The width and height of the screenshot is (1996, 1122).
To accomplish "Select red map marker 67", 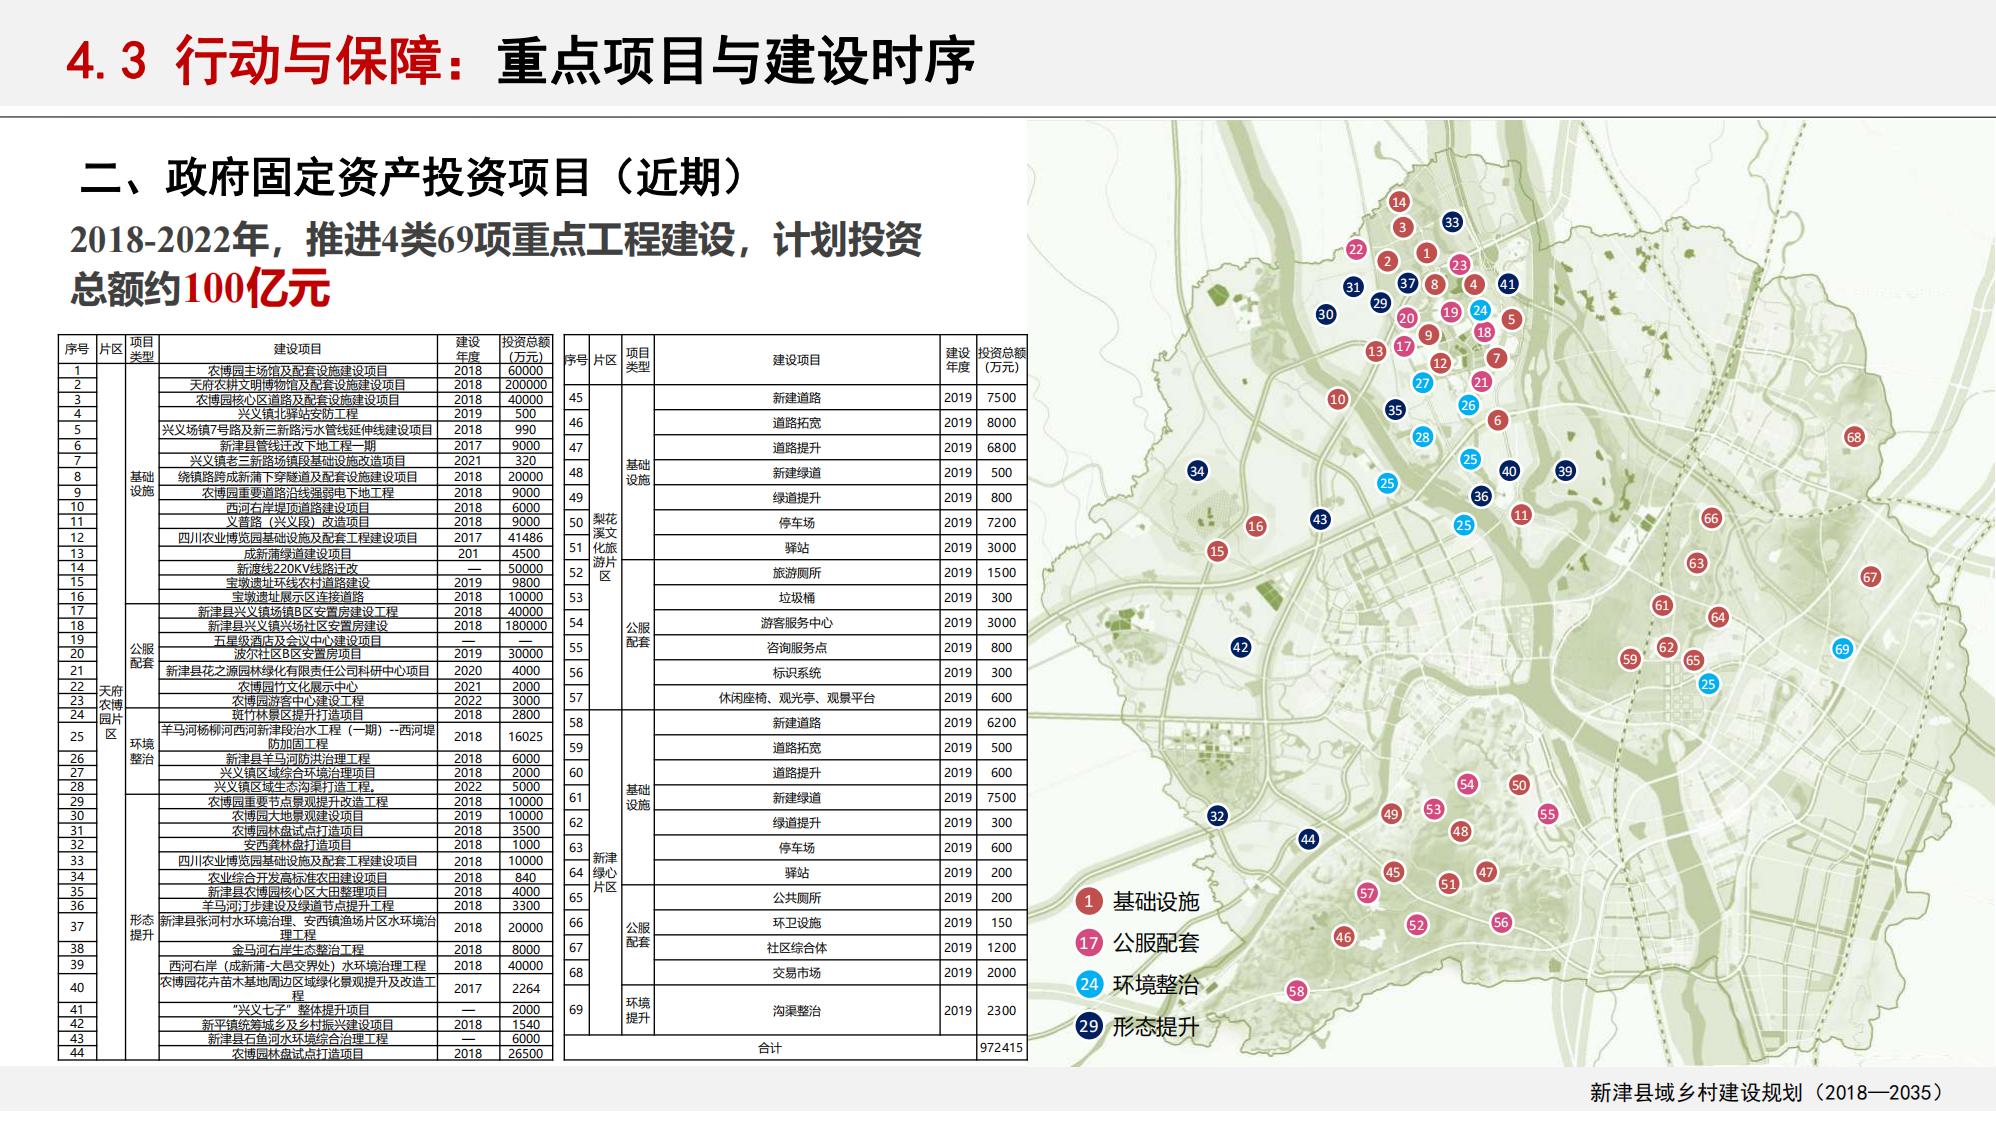I will click(1870, 577).
